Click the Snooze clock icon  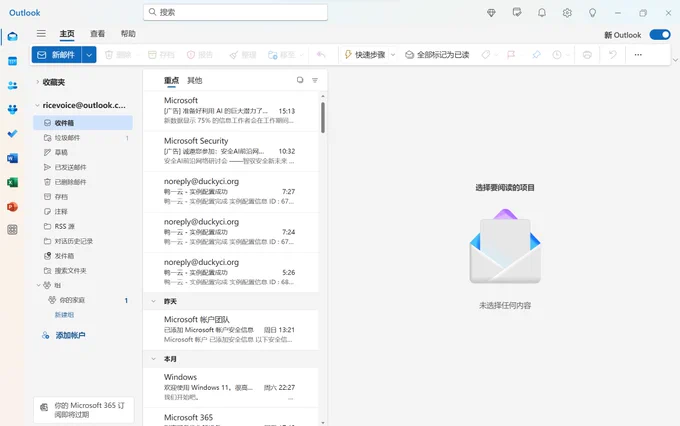tap(557, 55)
